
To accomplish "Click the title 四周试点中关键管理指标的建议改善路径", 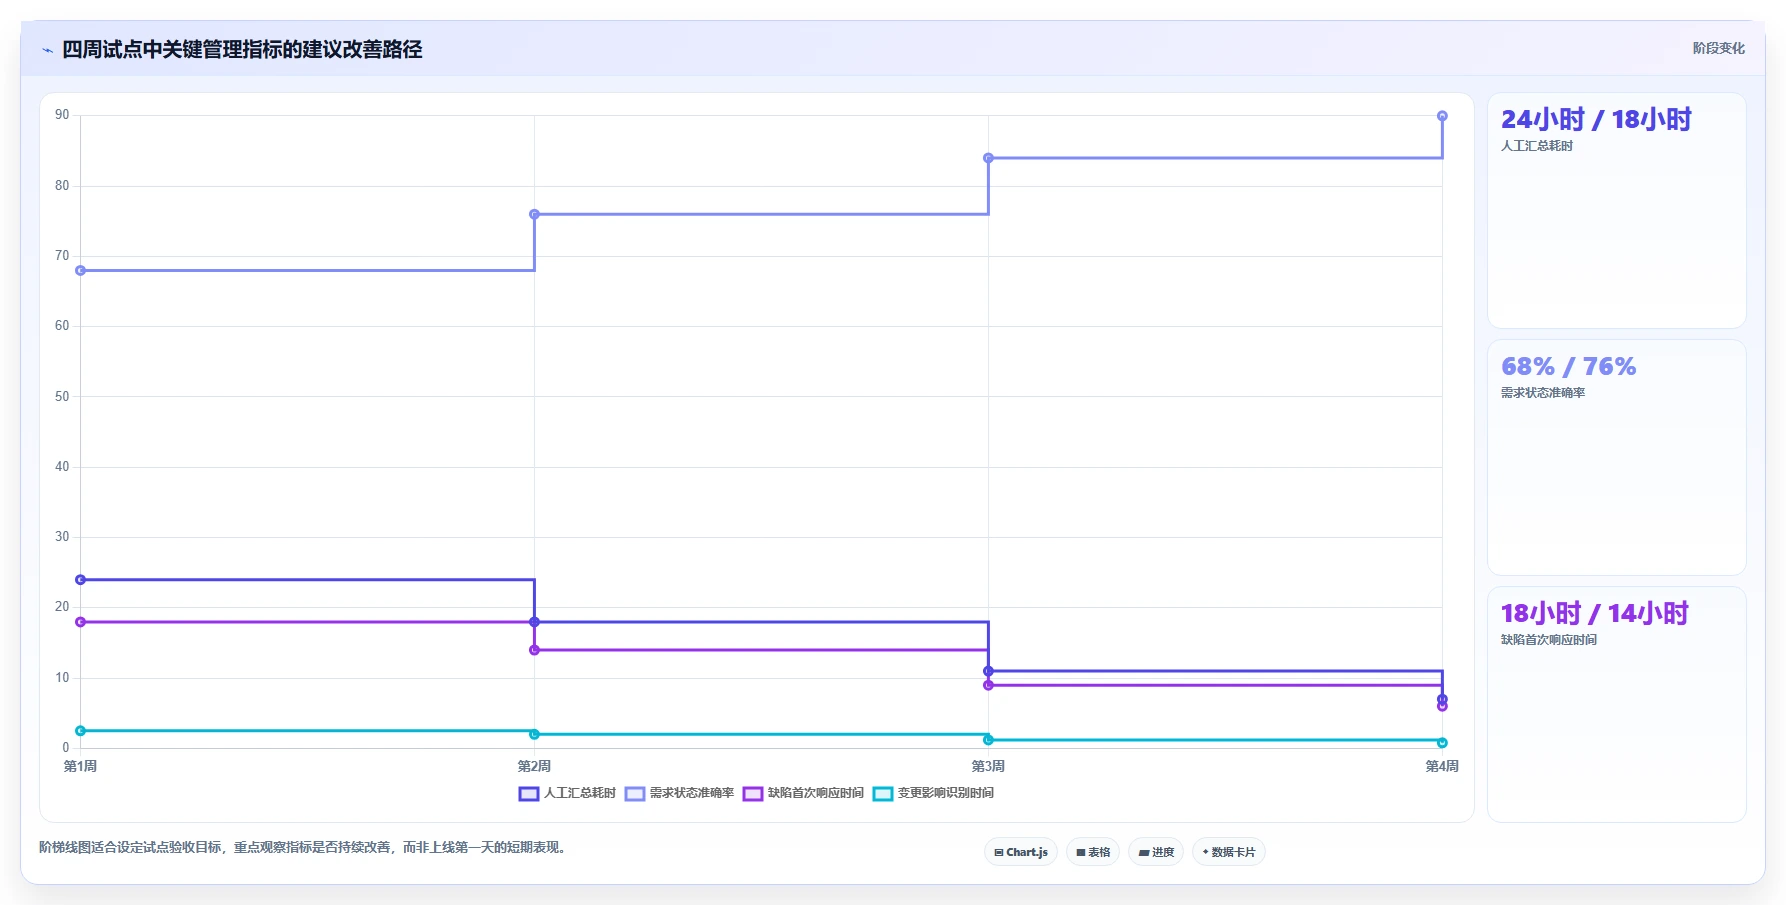I will pos(242,49).
